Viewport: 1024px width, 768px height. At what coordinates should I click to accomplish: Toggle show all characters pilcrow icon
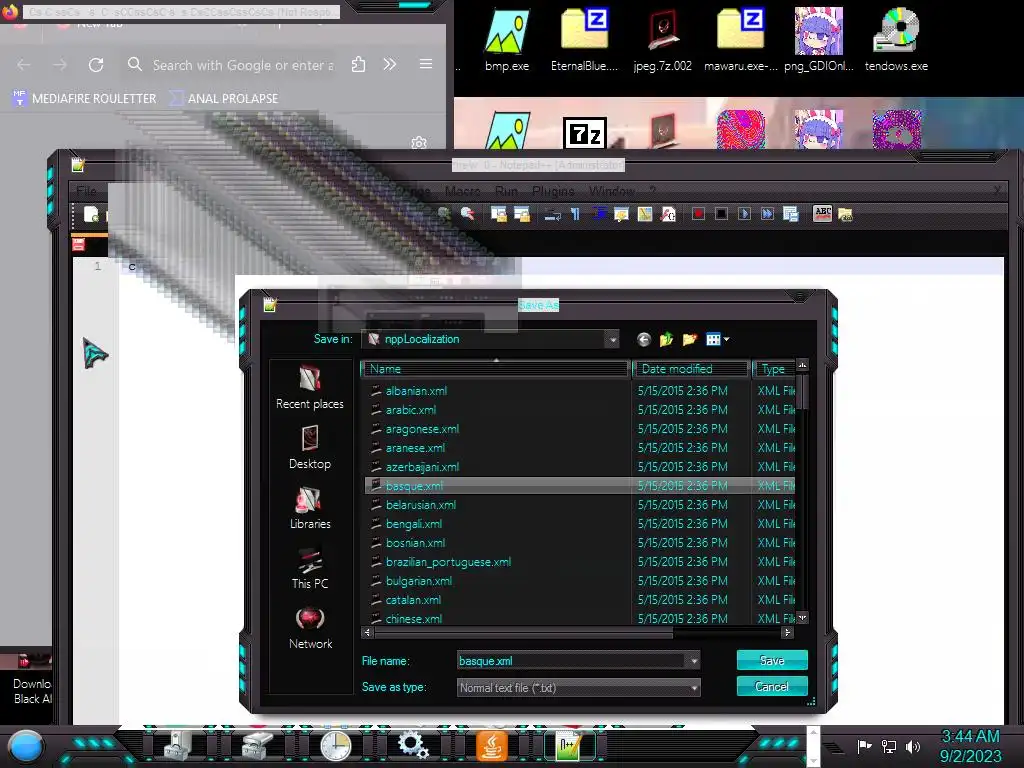575,214
